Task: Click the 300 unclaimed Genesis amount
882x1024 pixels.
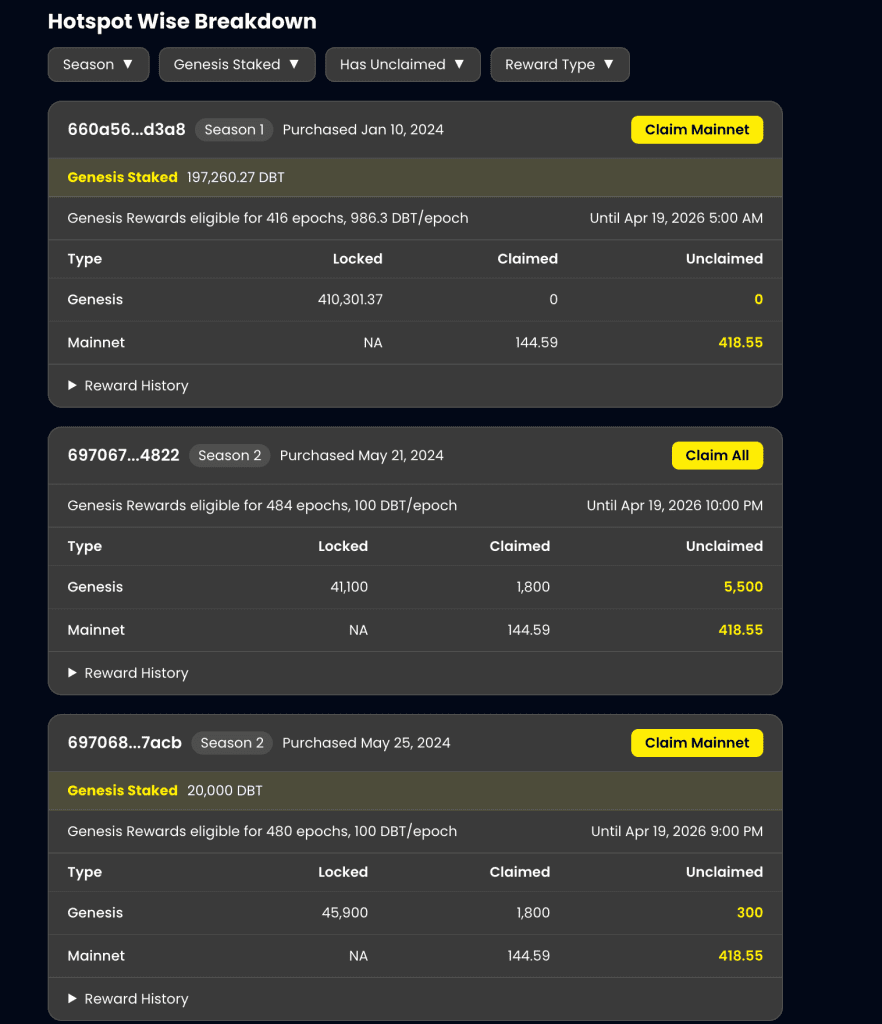Action: pos(749,913)
